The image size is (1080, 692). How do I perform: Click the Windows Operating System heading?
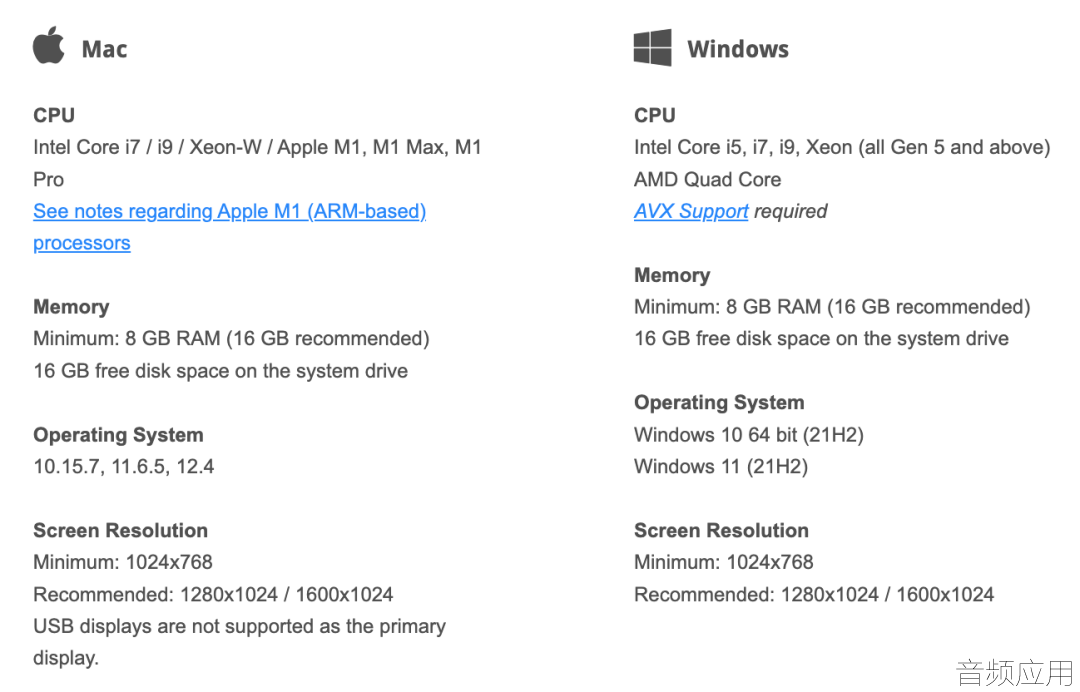pyautogui.click(x=719, y=403)
